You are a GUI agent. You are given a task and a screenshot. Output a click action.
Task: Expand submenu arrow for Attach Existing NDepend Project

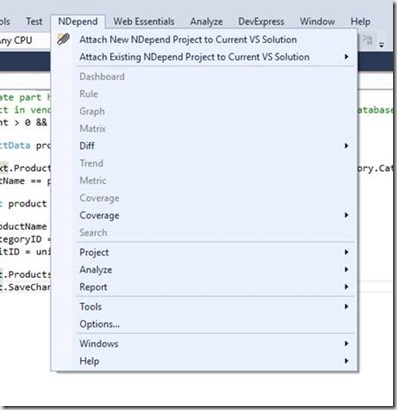[347, 57]
